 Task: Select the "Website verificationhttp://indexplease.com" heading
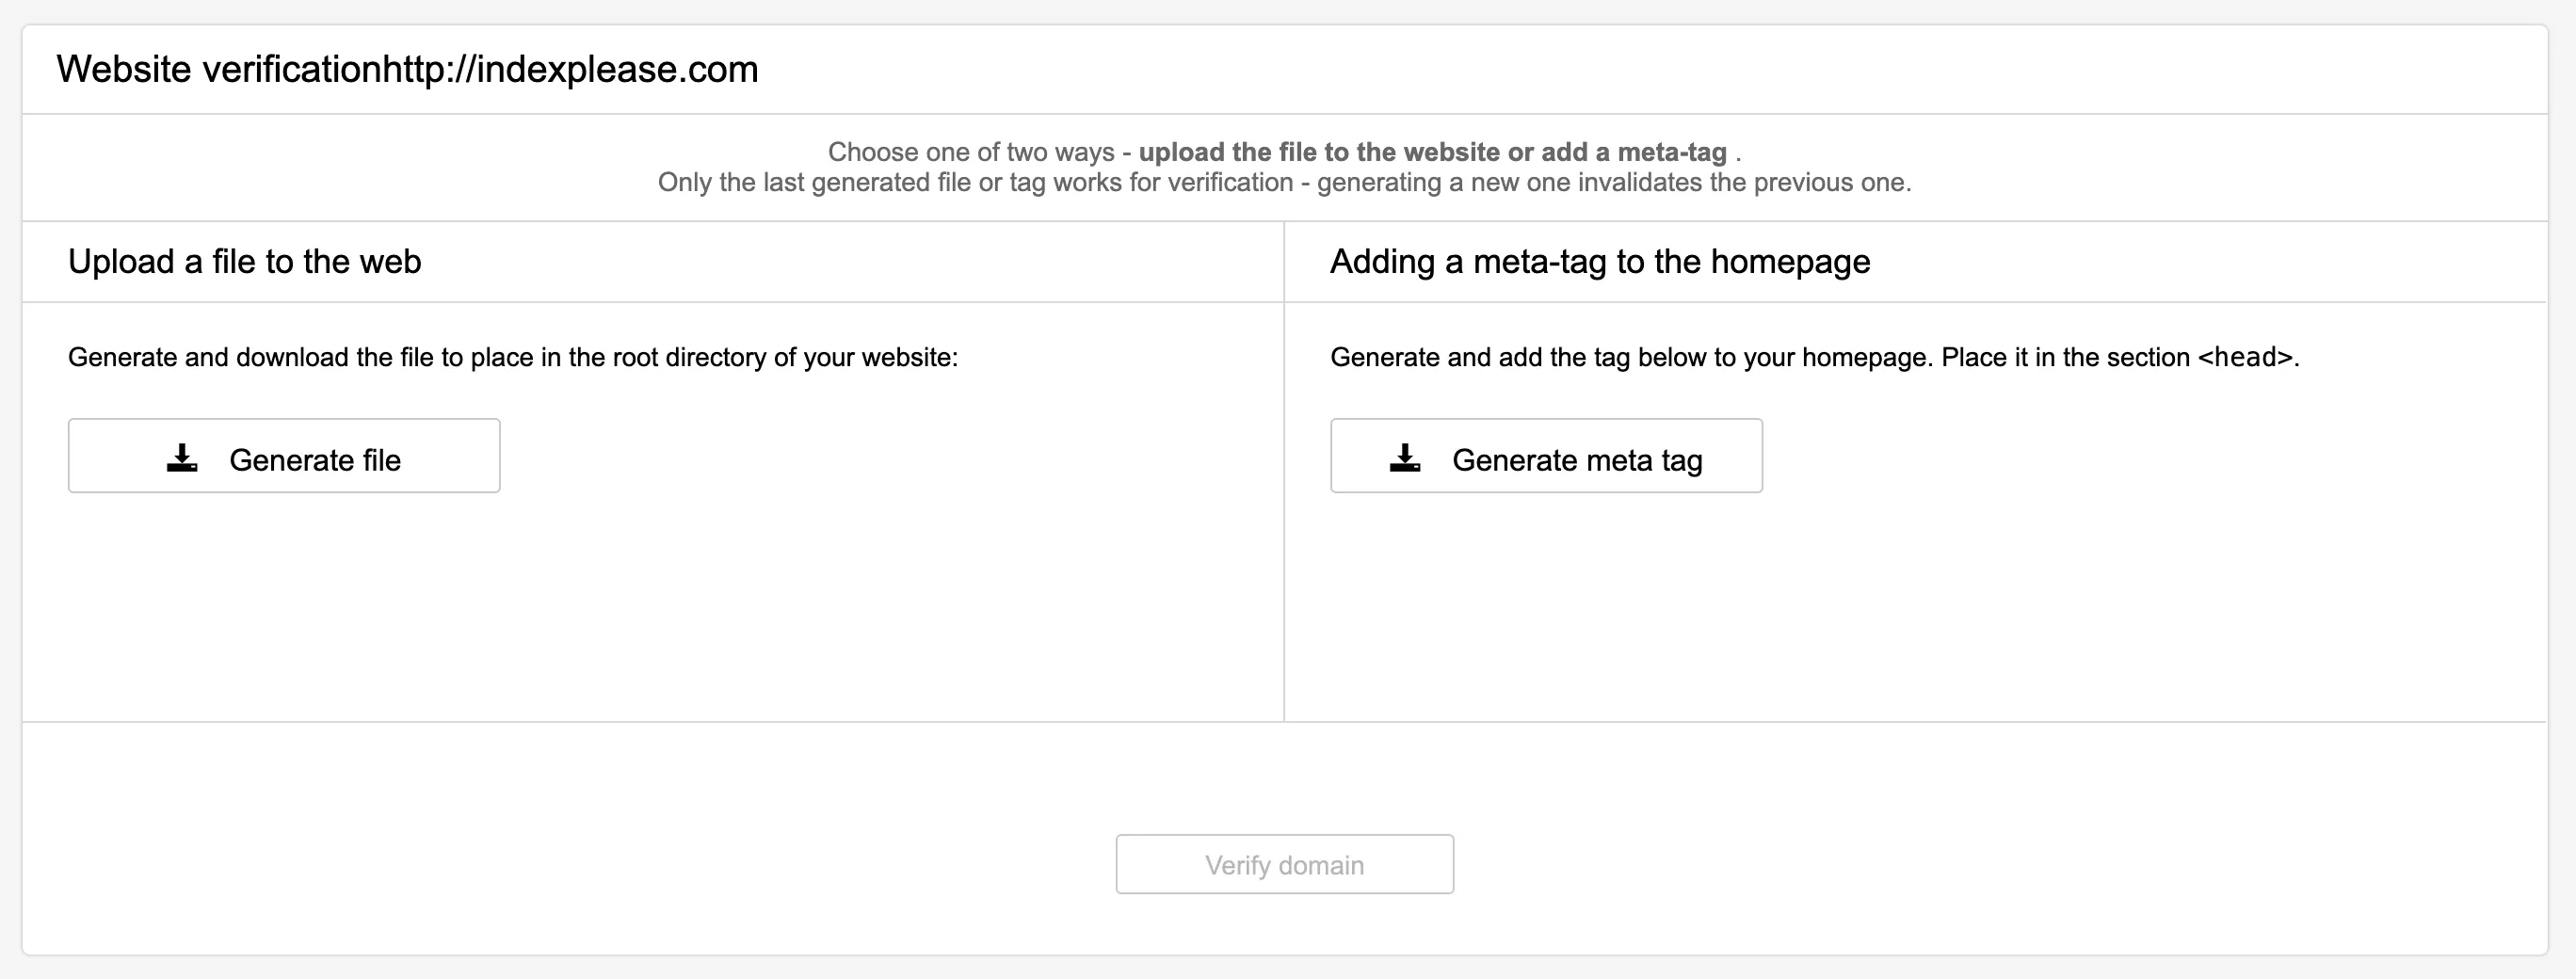pyautogui.click(x=407, y=70)
